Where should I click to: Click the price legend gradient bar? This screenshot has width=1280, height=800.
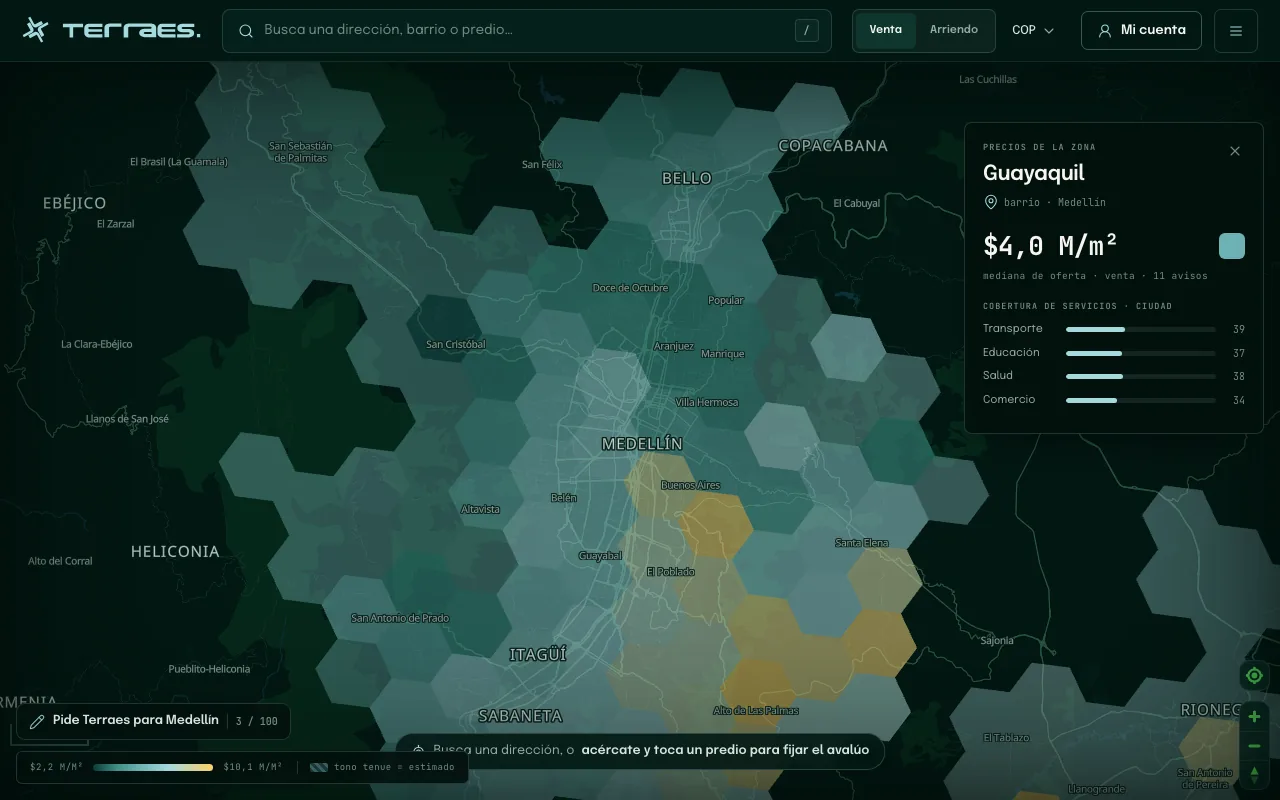click(153, 767)
